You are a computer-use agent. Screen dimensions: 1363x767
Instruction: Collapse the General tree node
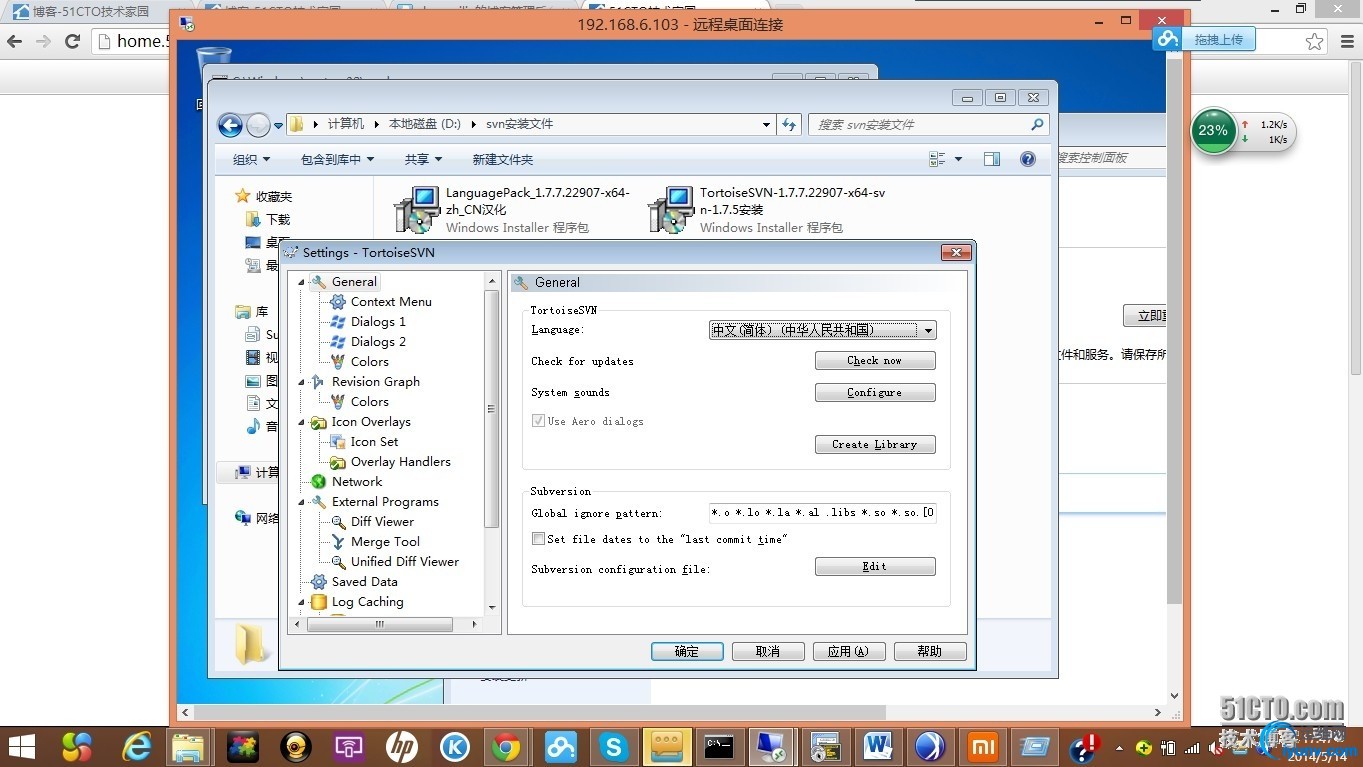(x=301, y=282)
